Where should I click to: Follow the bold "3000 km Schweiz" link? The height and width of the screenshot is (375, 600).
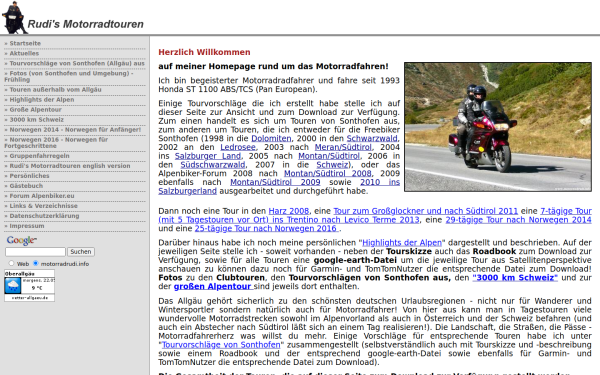coord(515,277)
